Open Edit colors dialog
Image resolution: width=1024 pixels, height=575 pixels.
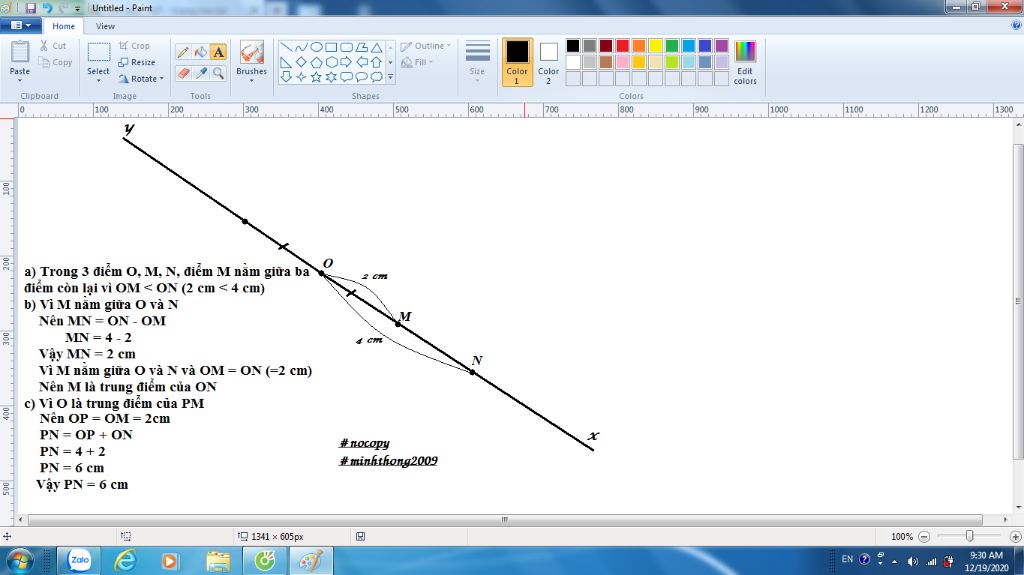pyautogui.click(x=745, y=62)
